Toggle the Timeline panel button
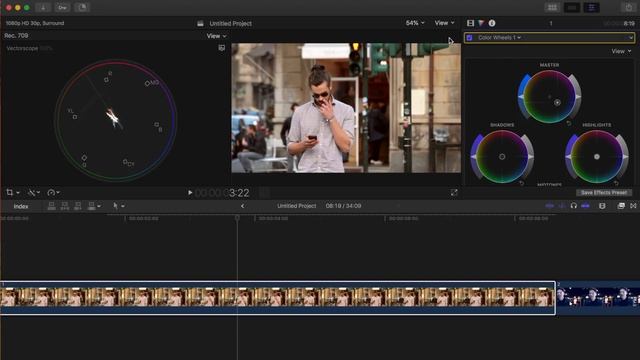This screenshot has width=640, height=360. click(572, 7)
